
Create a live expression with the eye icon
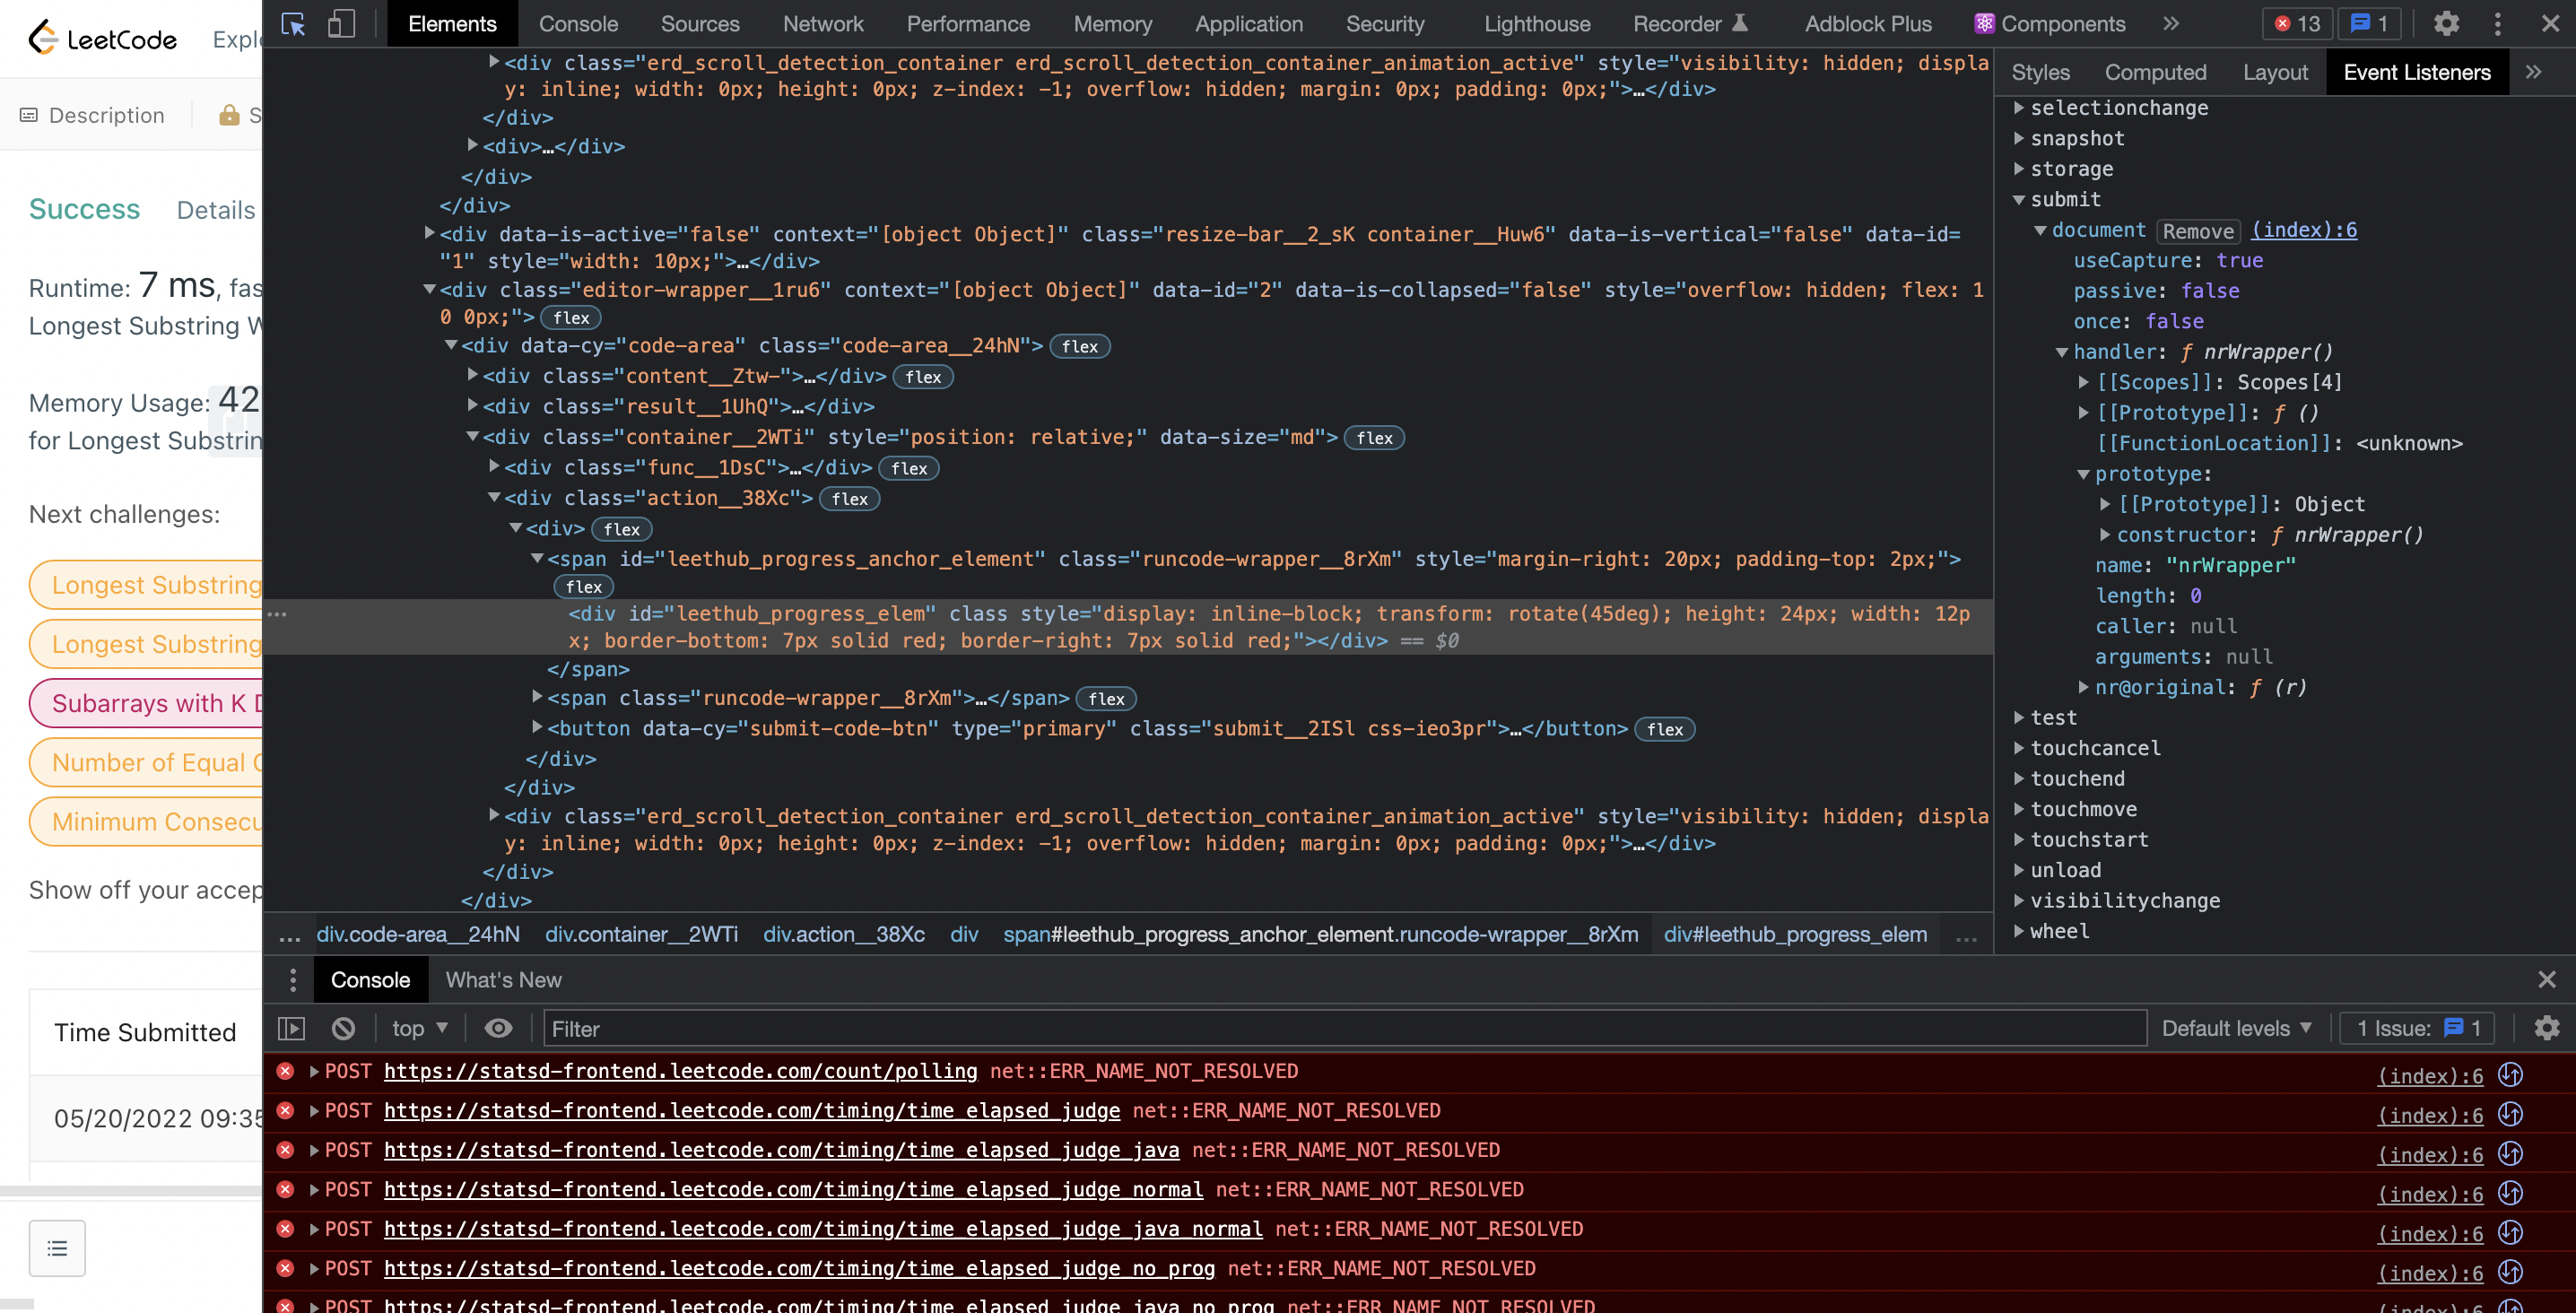click(499, 1028)
